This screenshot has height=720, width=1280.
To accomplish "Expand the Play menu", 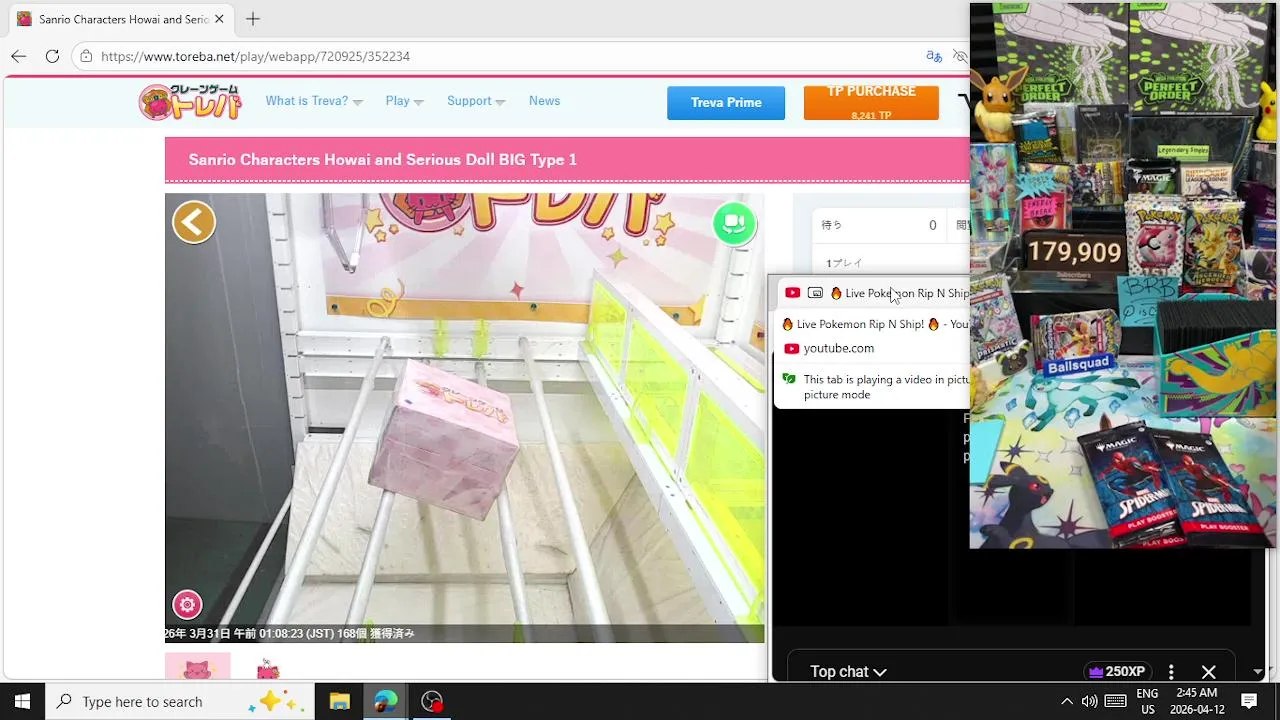I will coord(404,101).
